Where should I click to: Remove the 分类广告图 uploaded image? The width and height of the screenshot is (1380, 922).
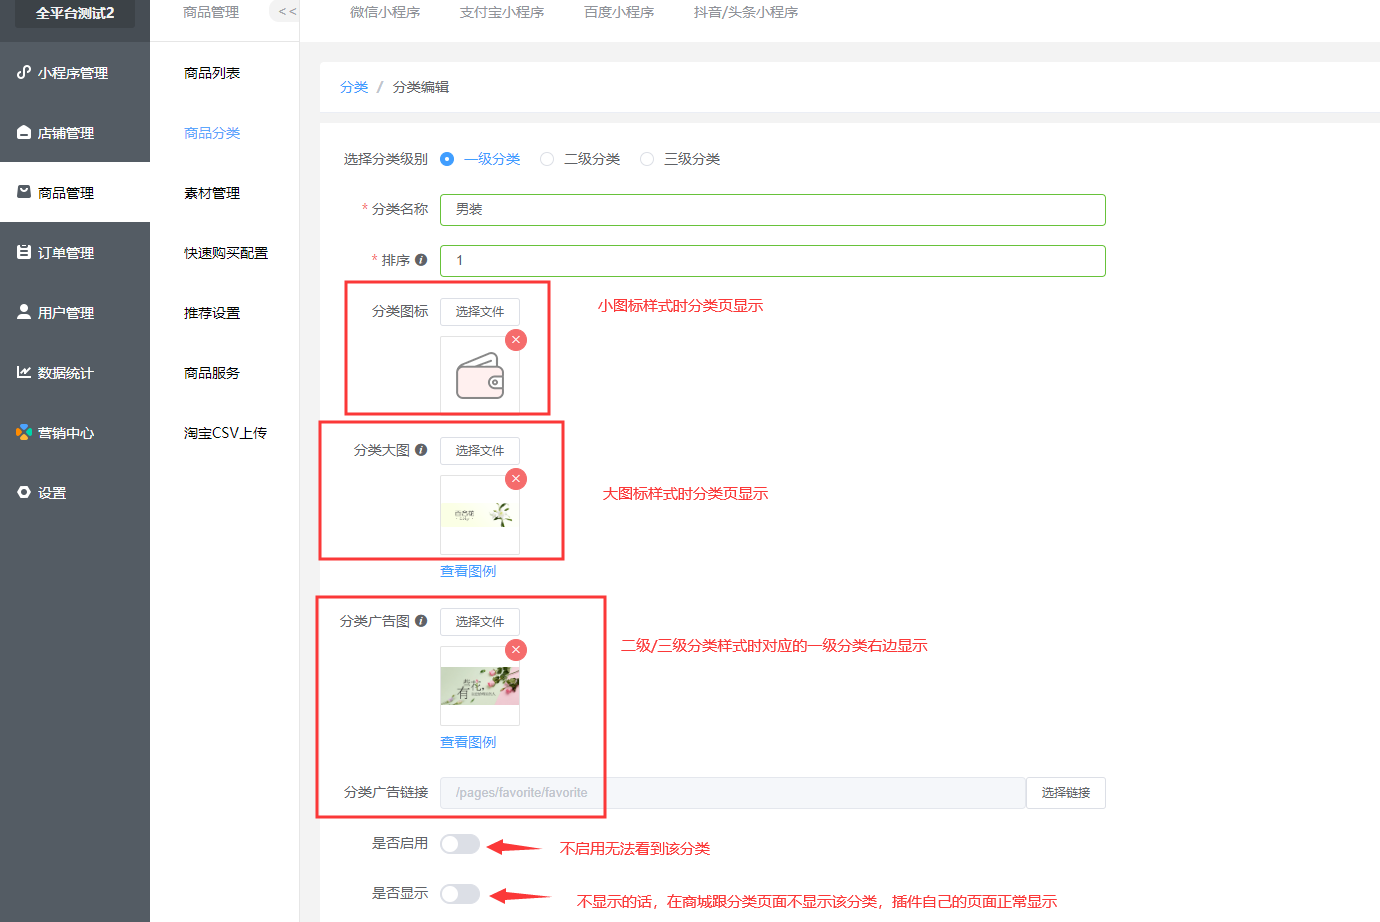(516, 650)
